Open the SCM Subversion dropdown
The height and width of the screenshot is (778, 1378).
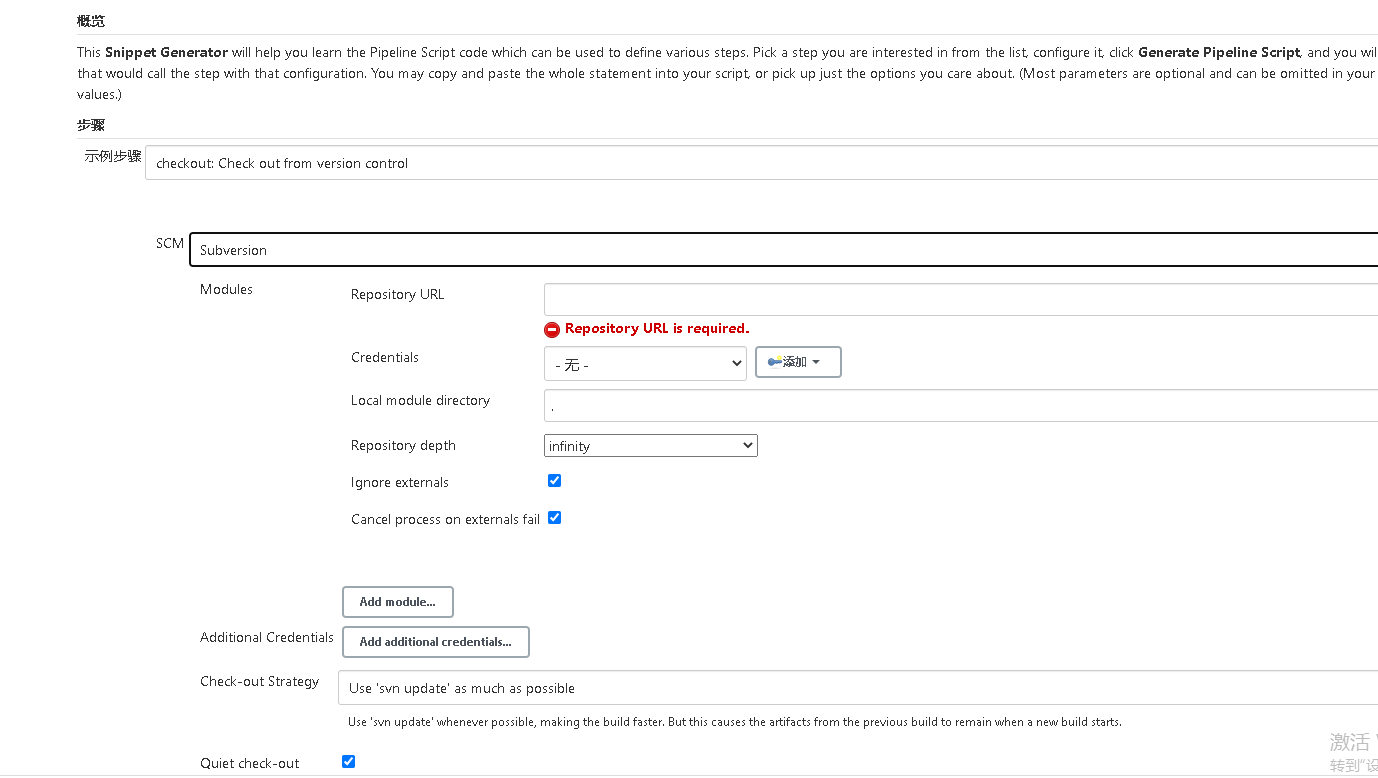click(783, 250)
